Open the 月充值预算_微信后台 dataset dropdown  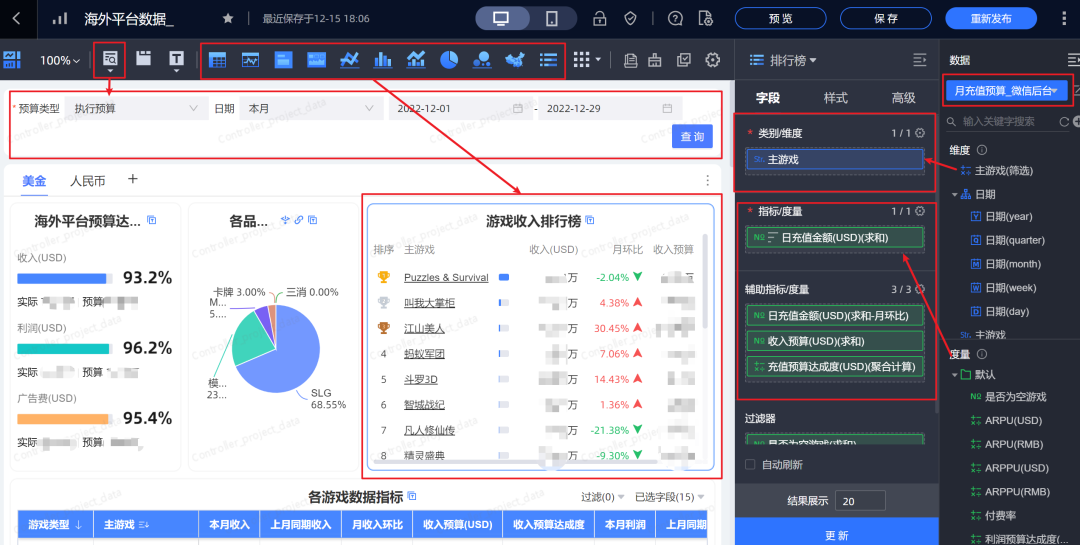point(1007,90)
